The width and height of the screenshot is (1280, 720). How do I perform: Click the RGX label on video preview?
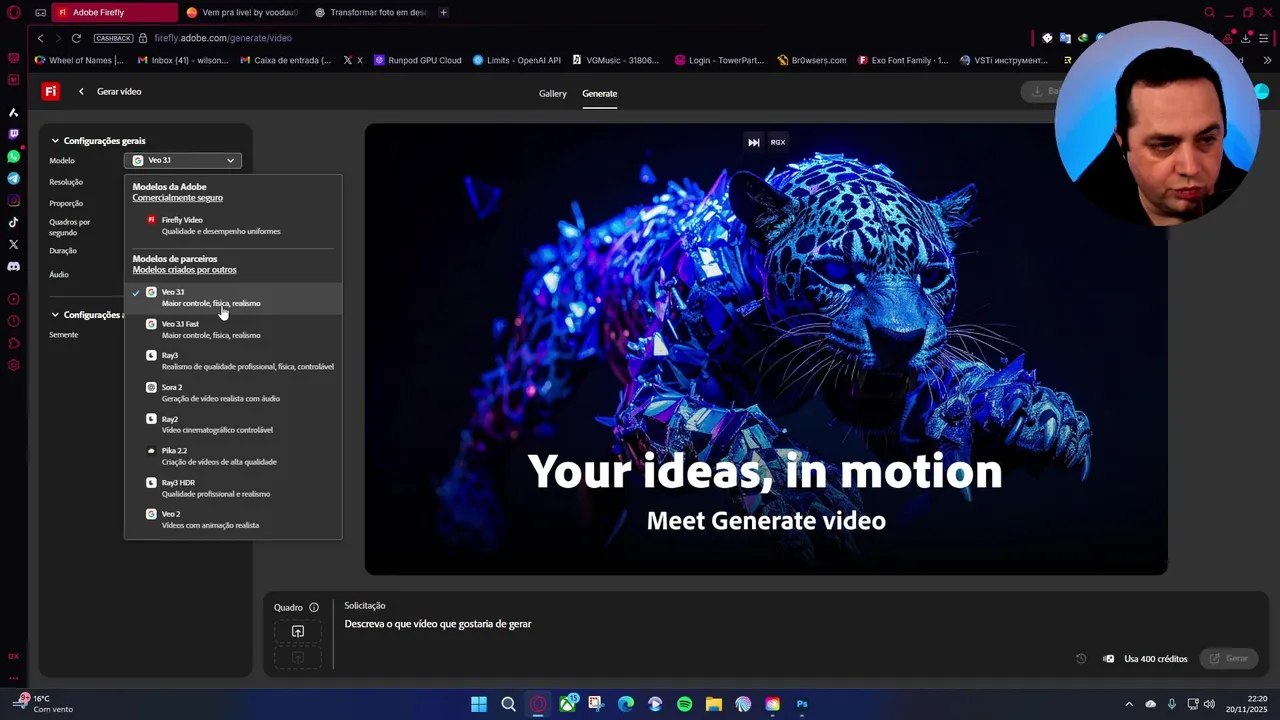tap(778, 142)
